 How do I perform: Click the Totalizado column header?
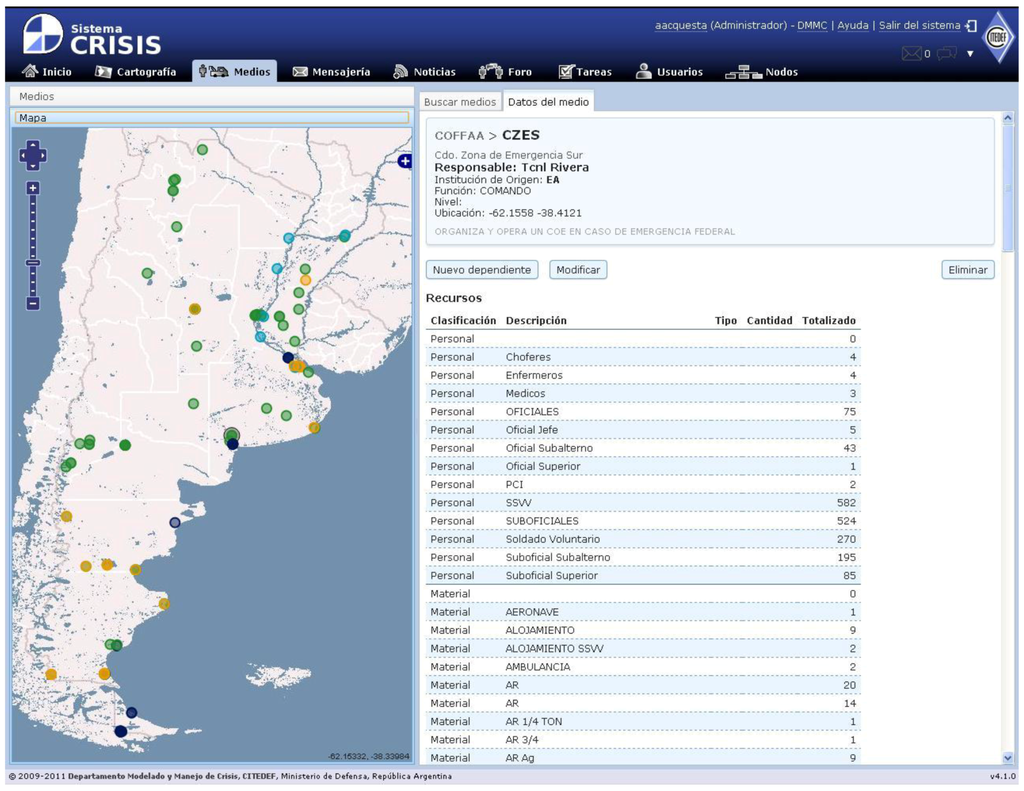pyautogui.click(x=829, y=320)
